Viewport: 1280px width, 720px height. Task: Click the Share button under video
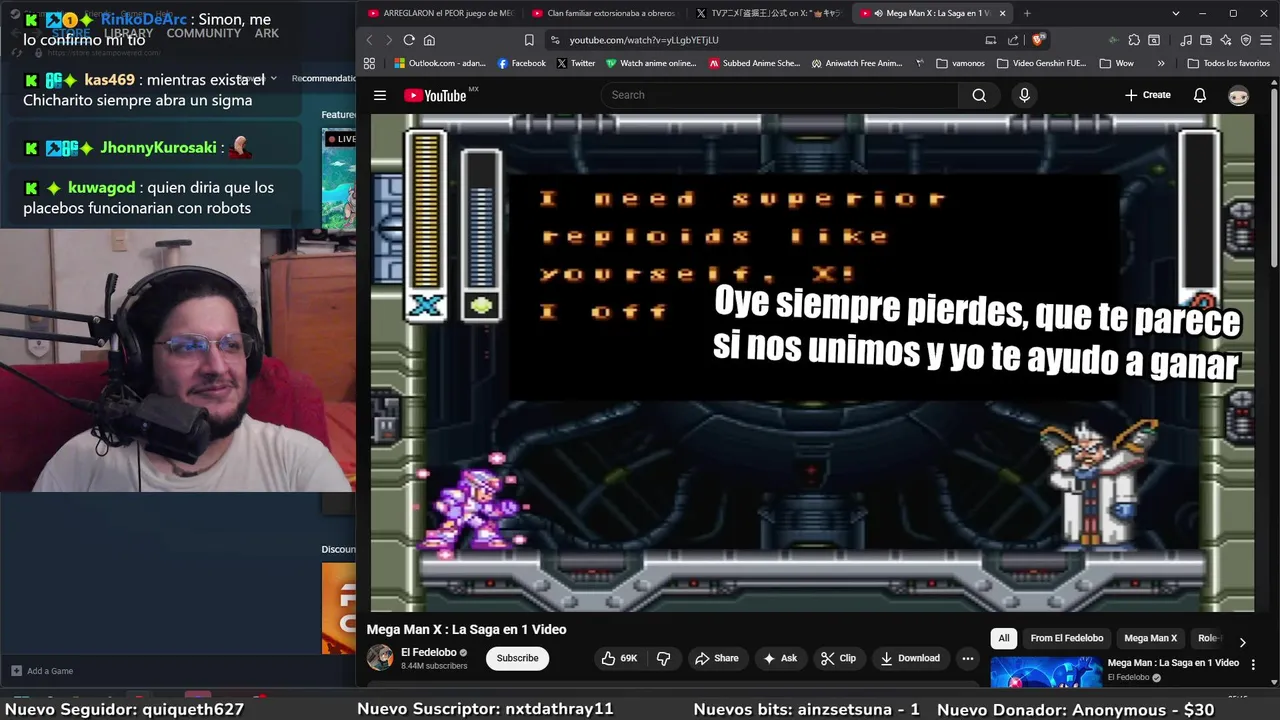tap(717, 658)
